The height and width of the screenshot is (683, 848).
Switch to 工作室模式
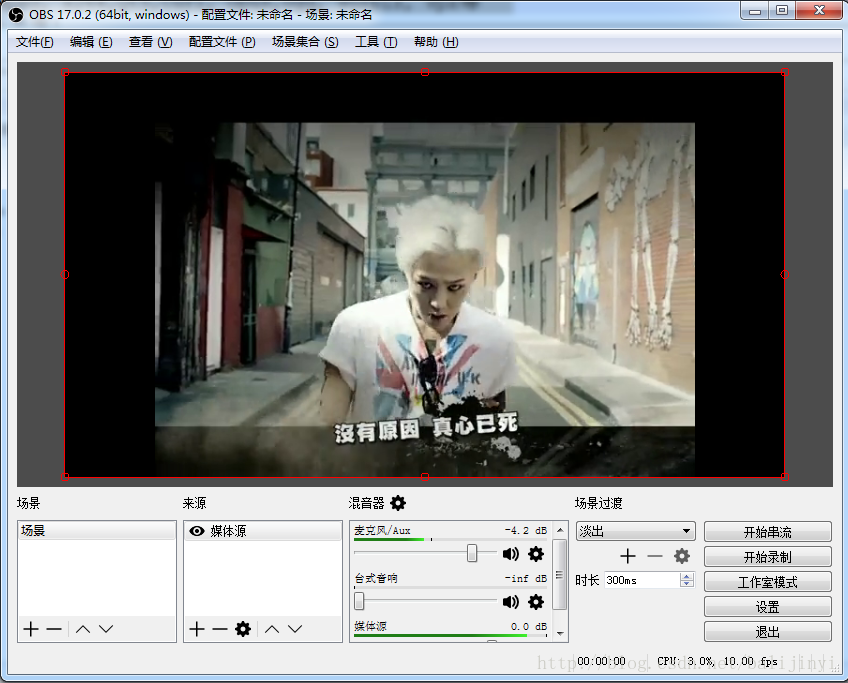767,582
